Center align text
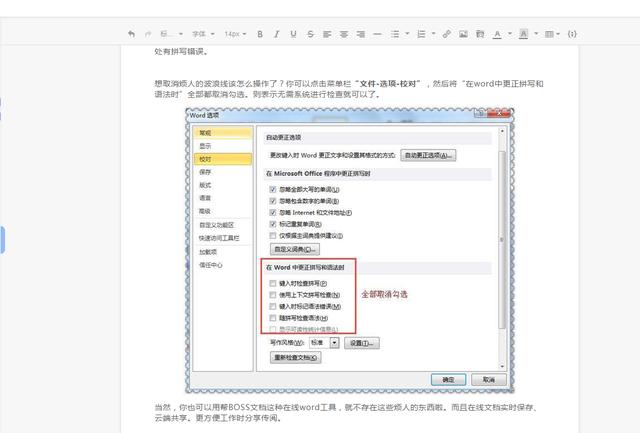Screen dimensions: 640x433 pyautogui.click(x=344, y=34)
